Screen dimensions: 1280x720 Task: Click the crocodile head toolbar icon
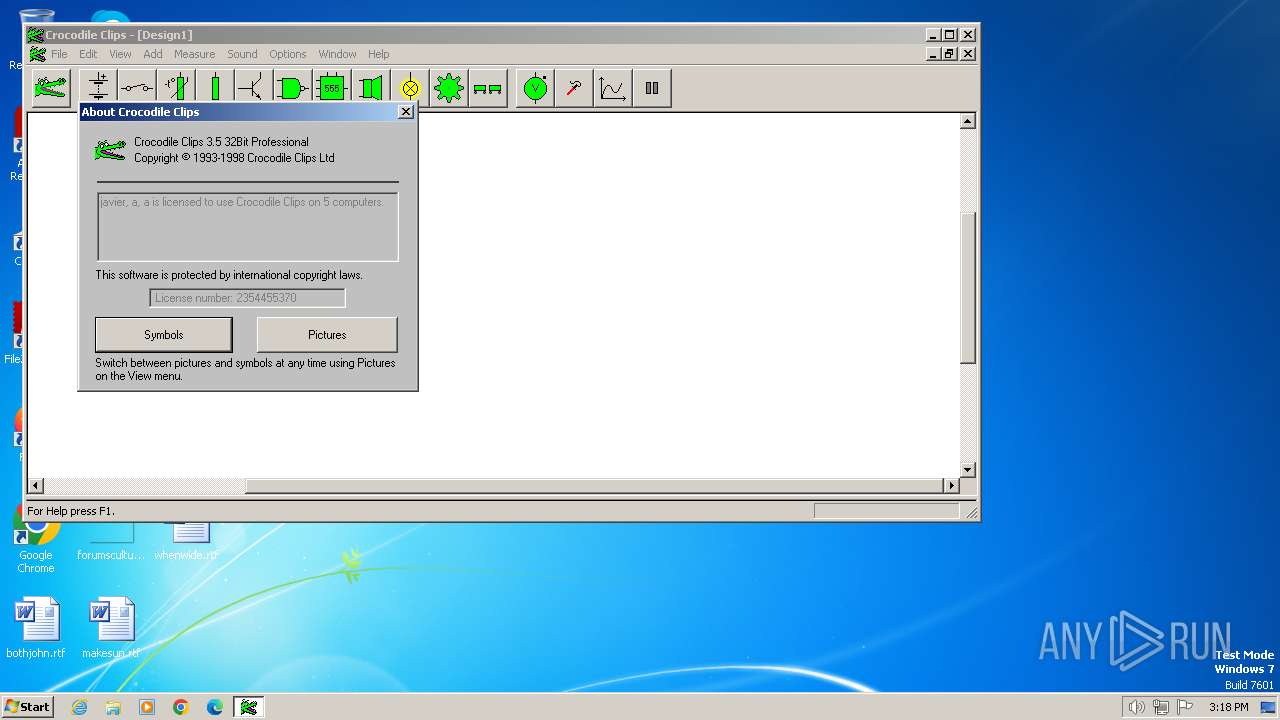tap(50, 88)
